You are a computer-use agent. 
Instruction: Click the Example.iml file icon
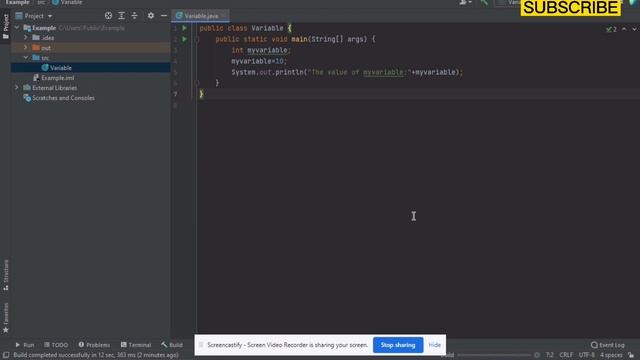pos(36,78)
